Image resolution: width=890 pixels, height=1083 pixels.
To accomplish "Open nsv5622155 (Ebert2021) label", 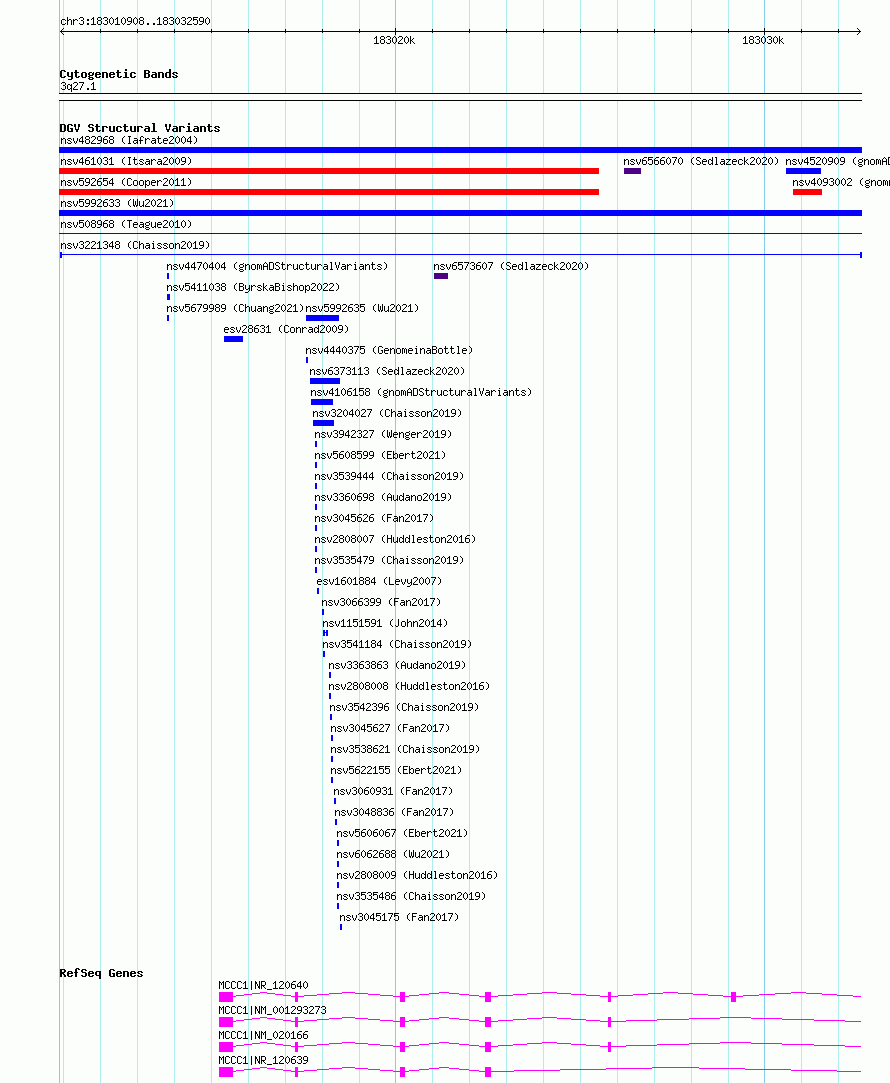I will (x=396, y=770).
